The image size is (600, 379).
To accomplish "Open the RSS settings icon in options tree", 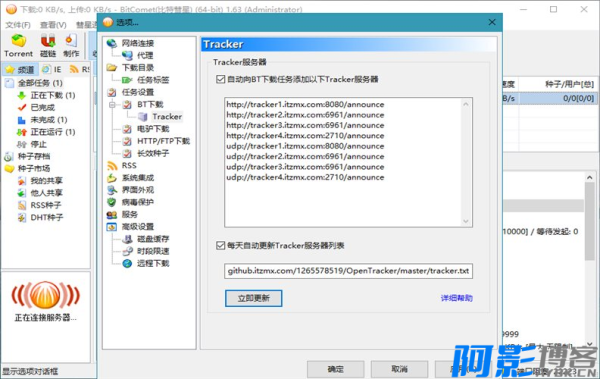I will coord(112,165).
